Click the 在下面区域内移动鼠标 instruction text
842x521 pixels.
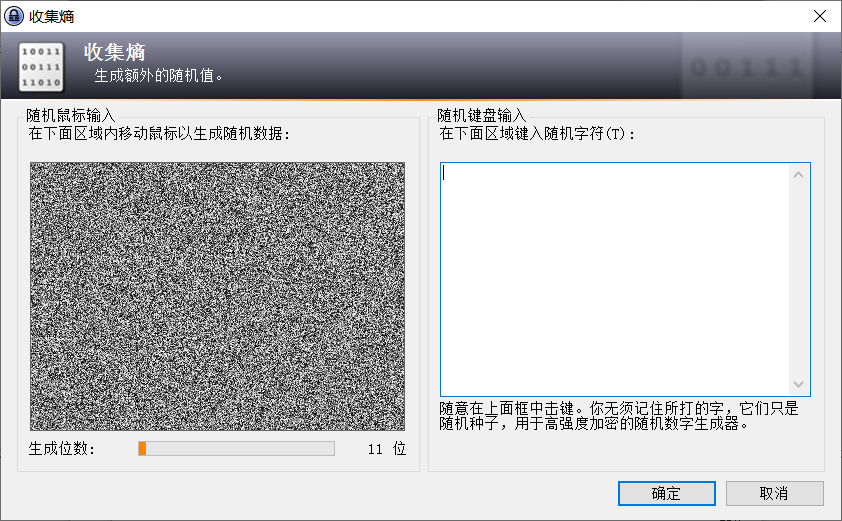tap(158, 133)
